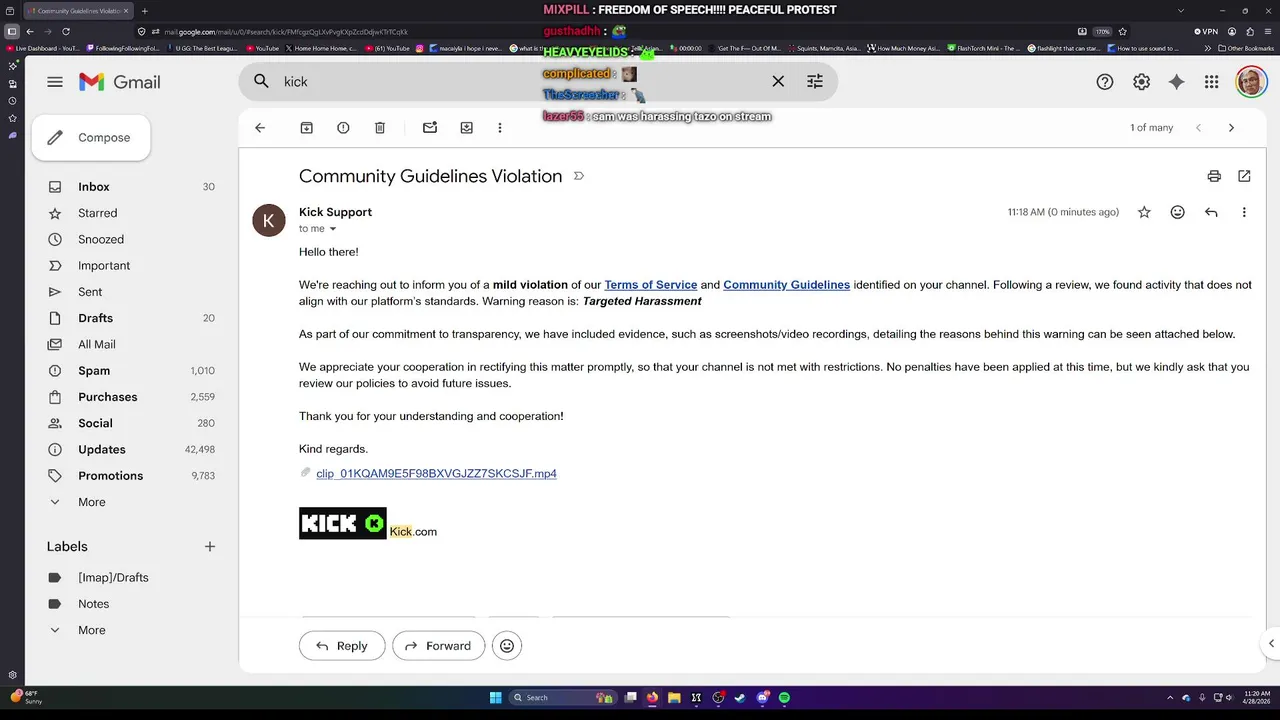Open Gmail support help icon
The height and width of the screenshot is (720, 1280).
coord(1105,82)
